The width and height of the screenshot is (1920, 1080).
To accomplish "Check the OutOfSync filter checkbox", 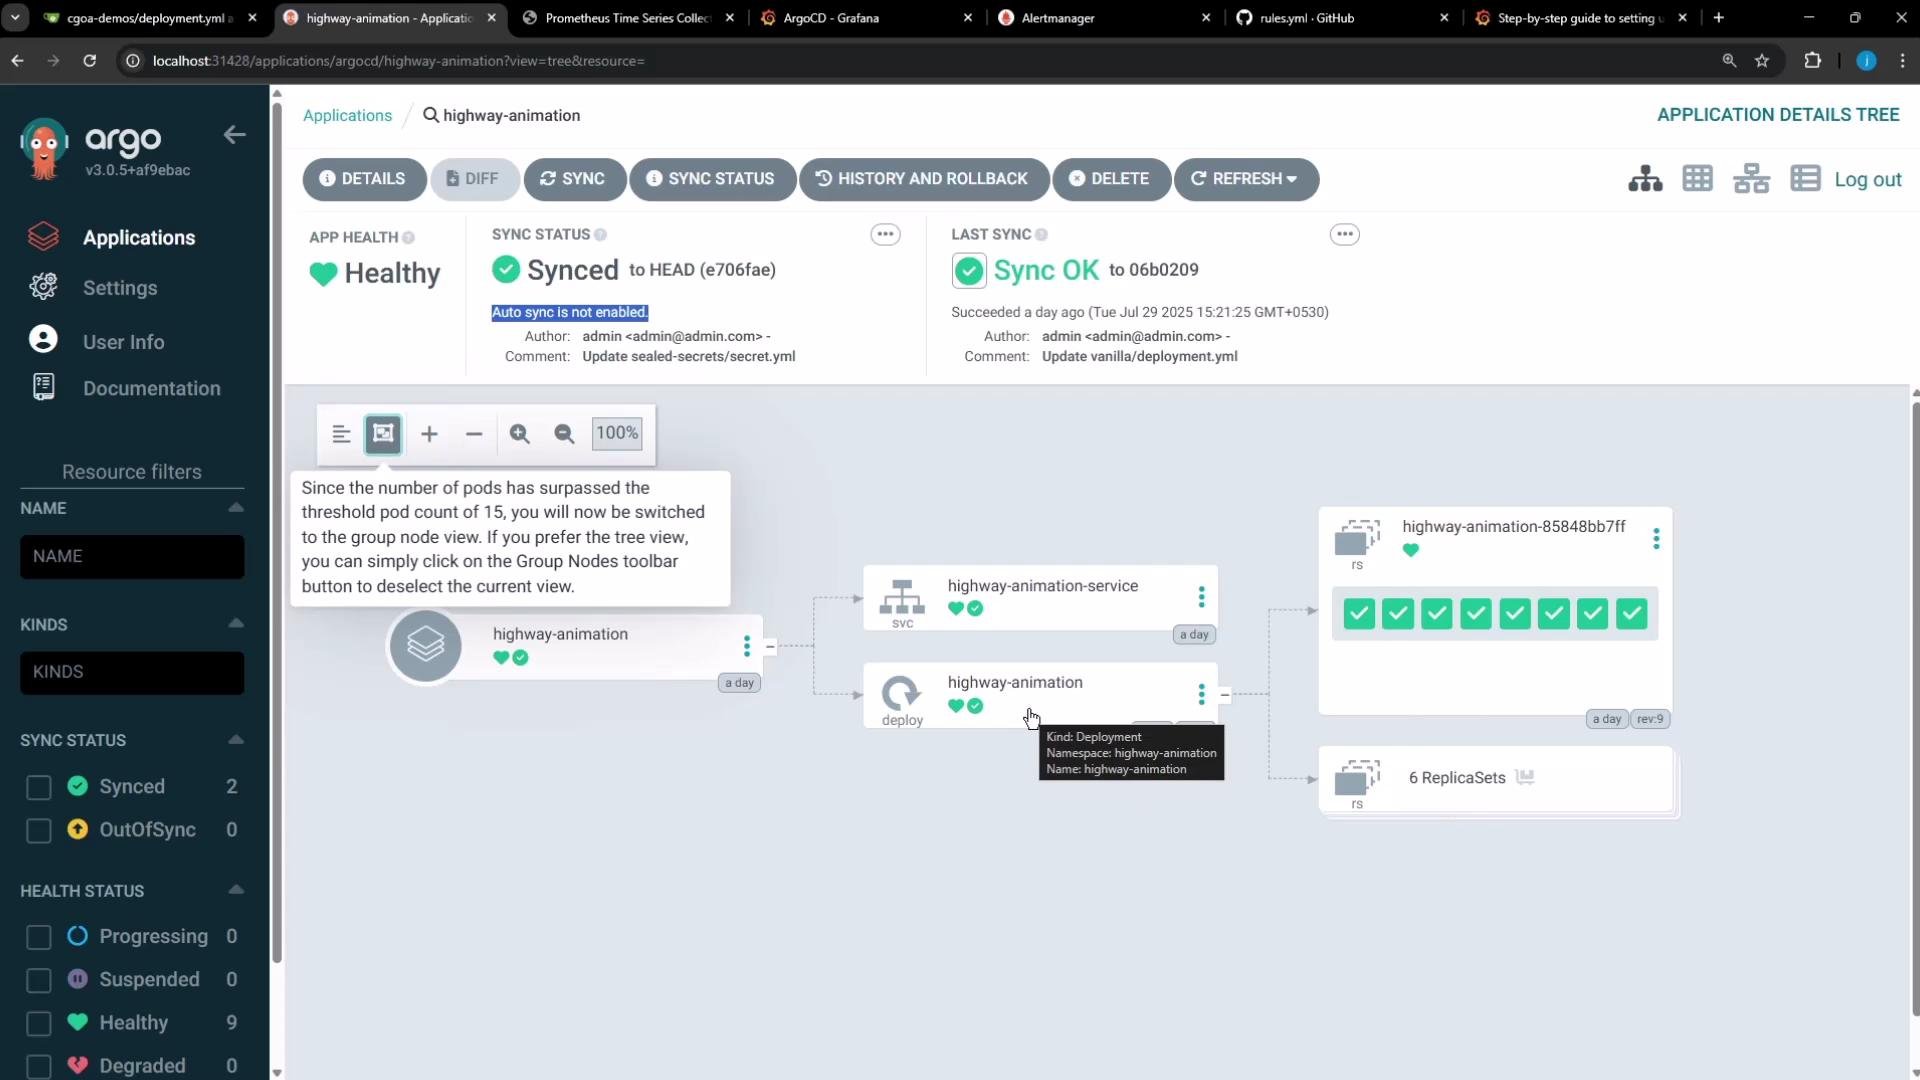I will point(39,830).
